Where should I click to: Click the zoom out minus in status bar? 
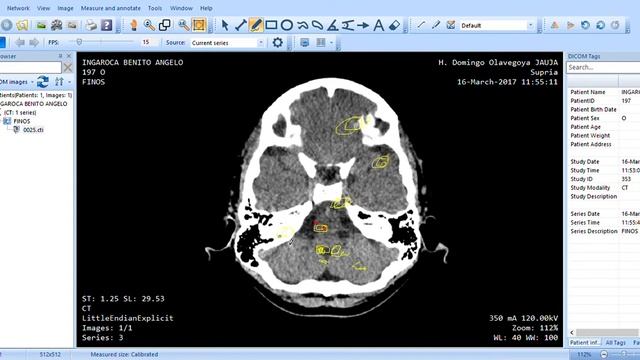coord(604,354)
